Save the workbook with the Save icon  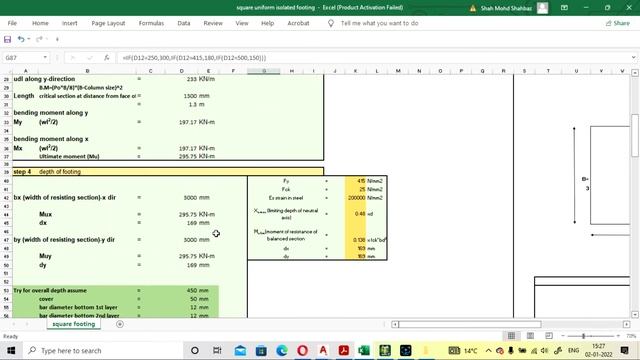pos(7,39)
